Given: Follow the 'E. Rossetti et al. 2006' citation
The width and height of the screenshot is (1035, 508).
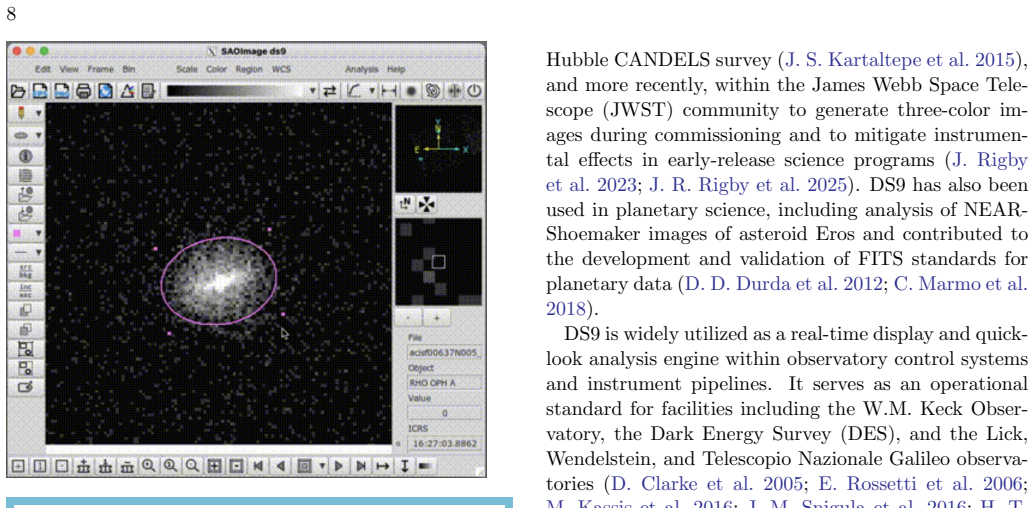Looking at the screenshot, I should coord(922,484).
